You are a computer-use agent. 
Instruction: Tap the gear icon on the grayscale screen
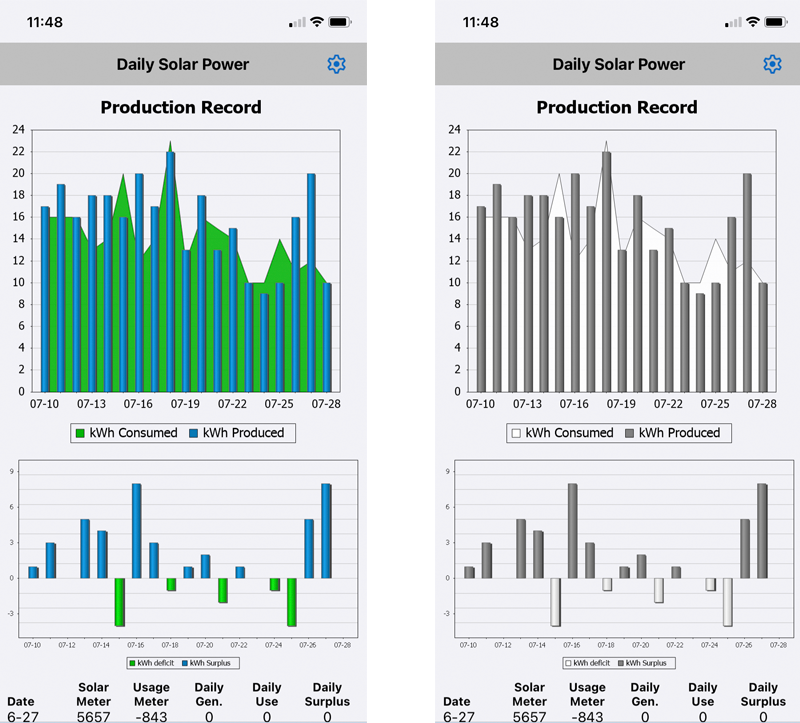click(x=771, y=64)
